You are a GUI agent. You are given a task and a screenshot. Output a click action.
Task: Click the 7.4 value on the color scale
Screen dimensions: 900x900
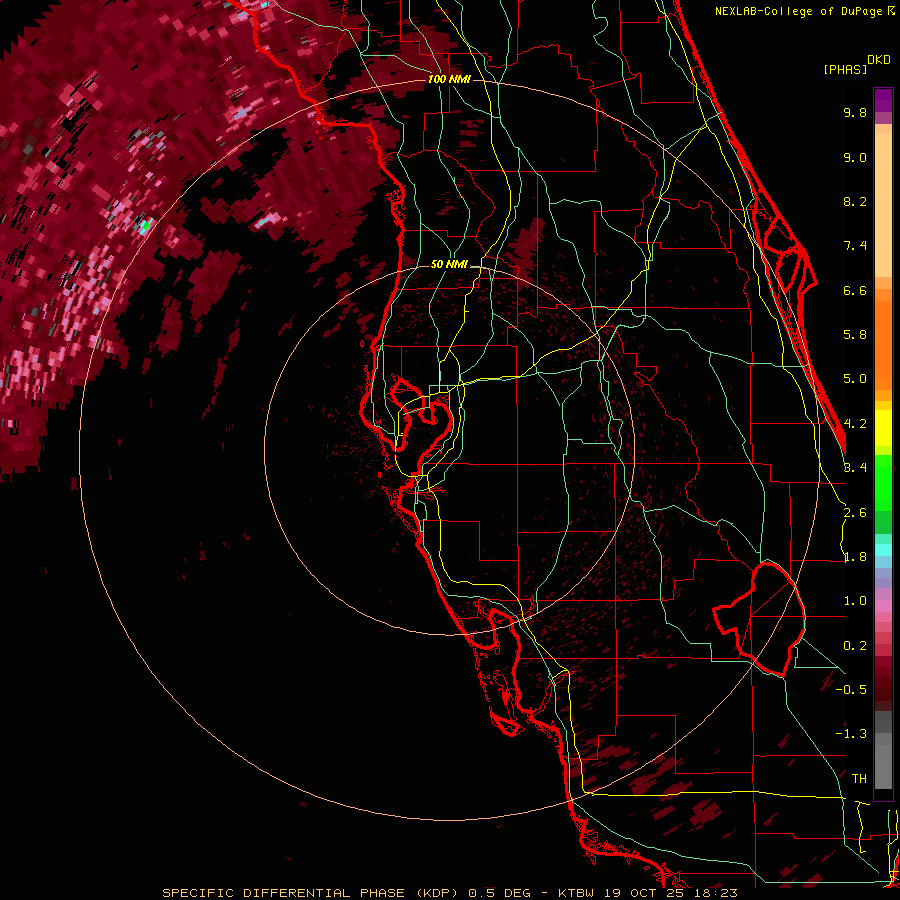point(855,246)
